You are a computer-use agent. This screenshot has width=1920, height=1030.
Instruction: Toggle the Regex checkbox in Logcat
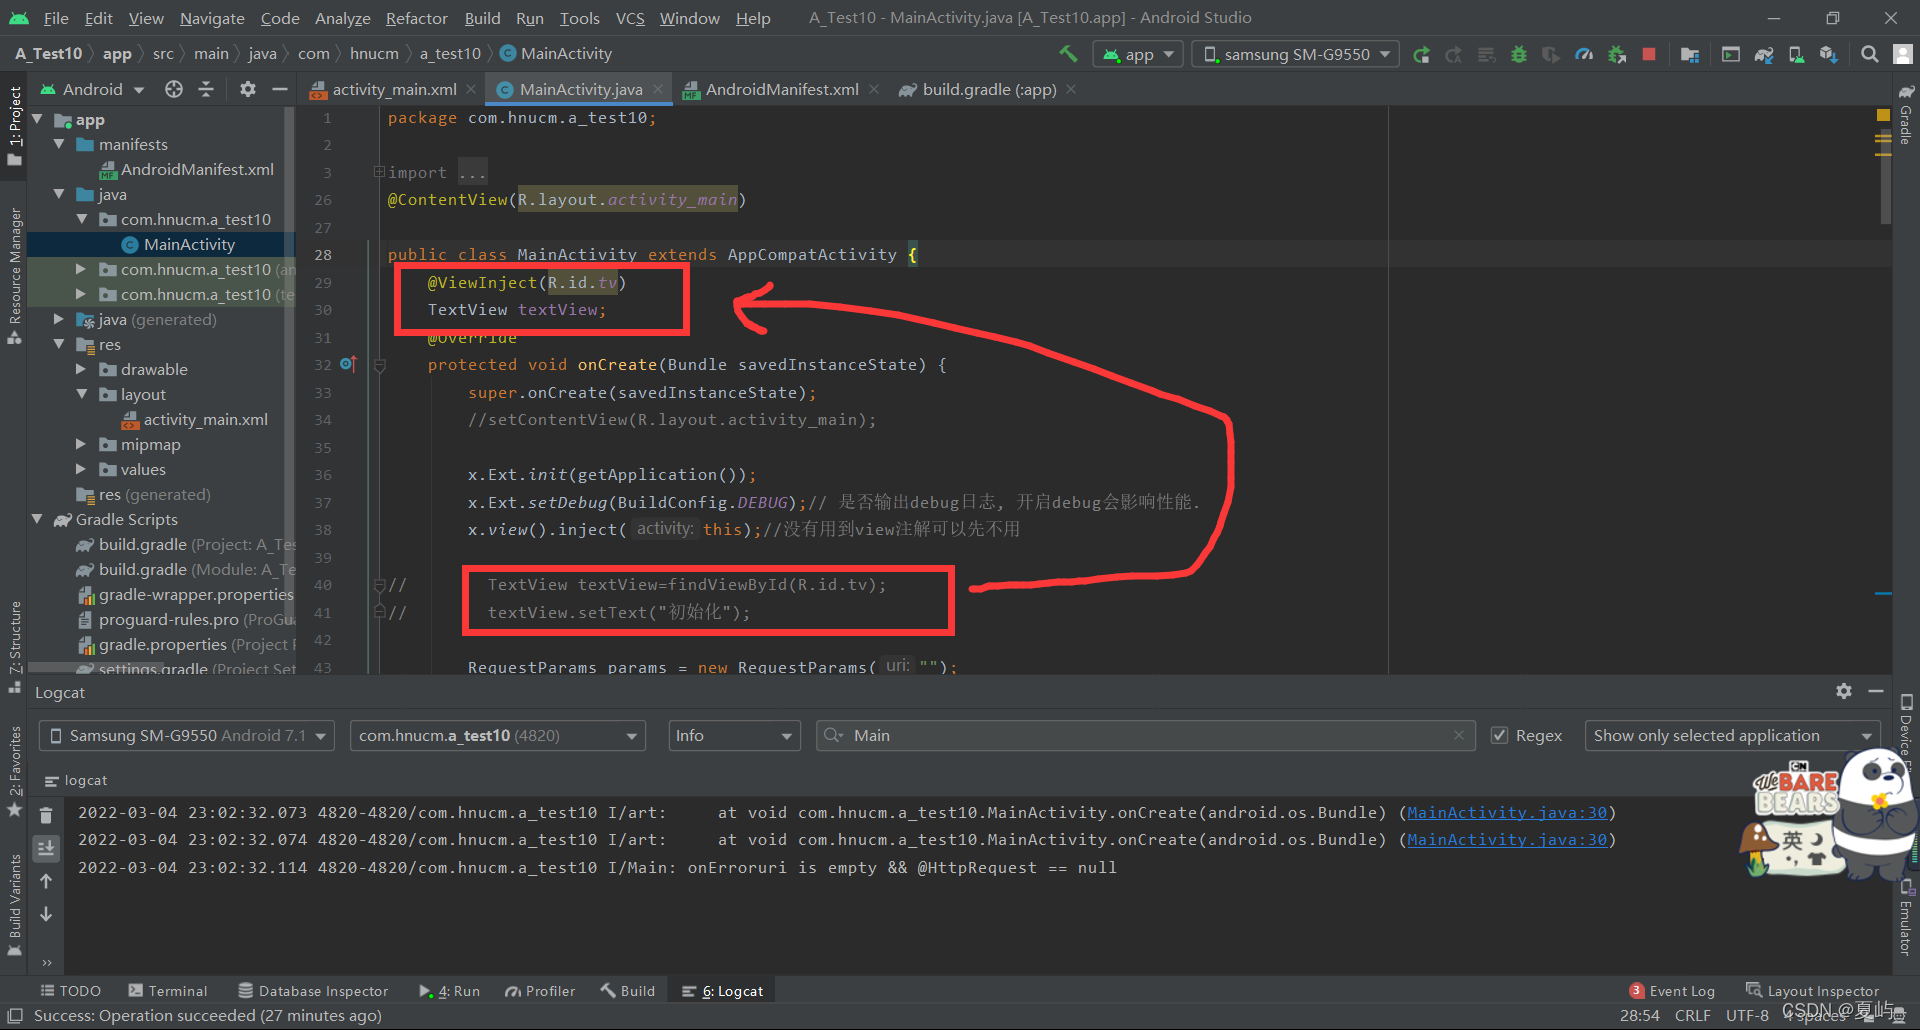pyautogui.click(x=1500, y=735)
